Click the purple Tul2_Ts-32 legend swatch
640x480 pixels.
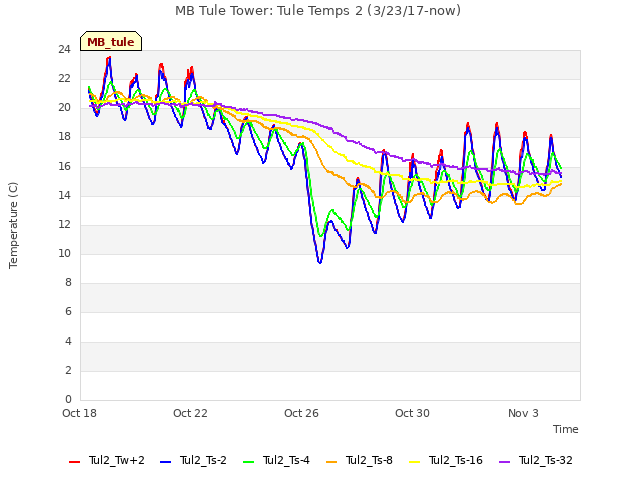tap(504, 462)
